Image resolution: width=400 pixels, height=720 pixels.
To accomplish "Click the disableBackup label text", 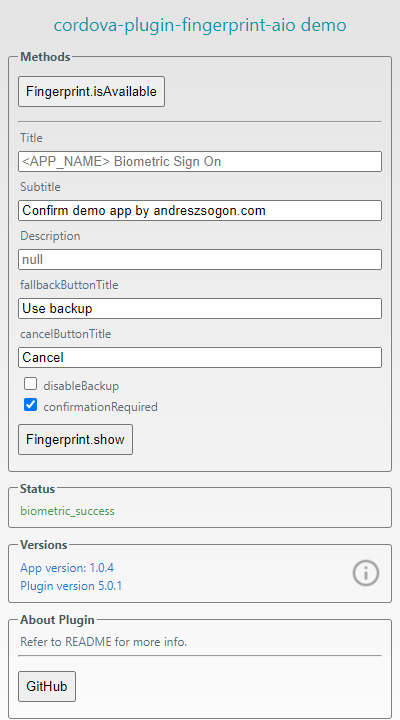I will pos(81,386).
